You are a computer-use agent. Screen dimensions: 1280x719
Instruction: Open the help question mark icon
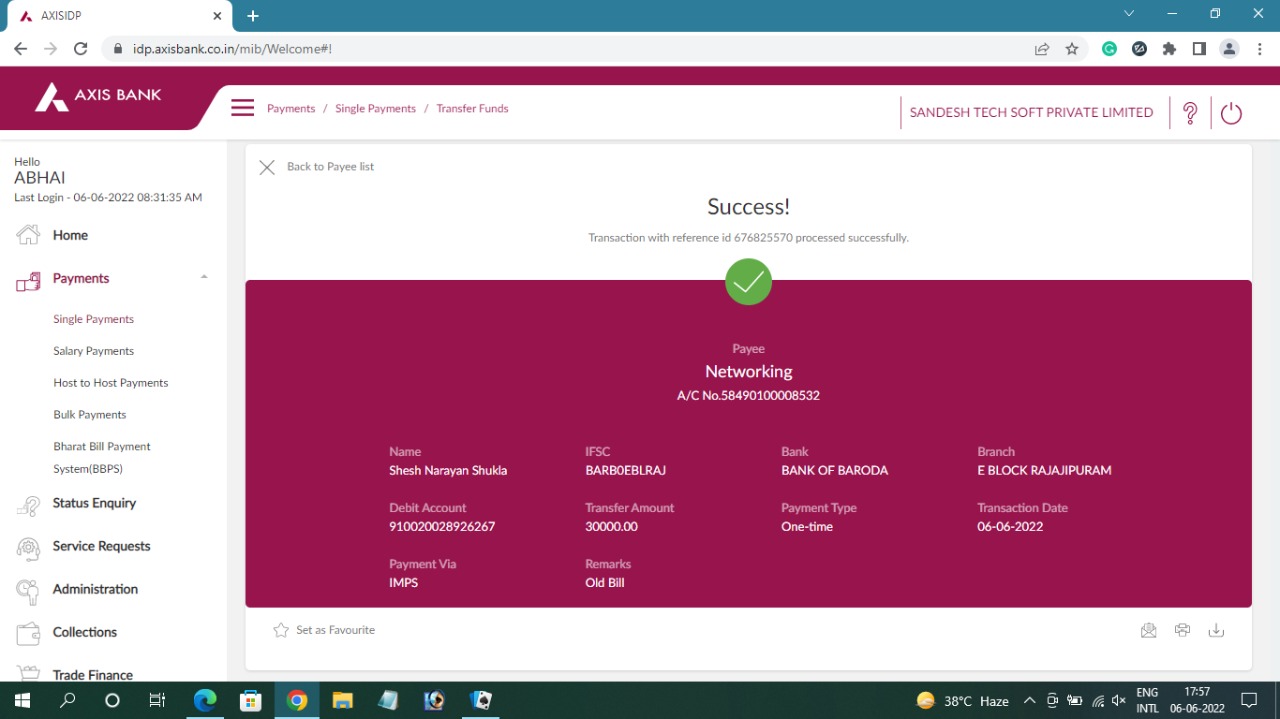pyautogui.click(x=1190, y=113)
